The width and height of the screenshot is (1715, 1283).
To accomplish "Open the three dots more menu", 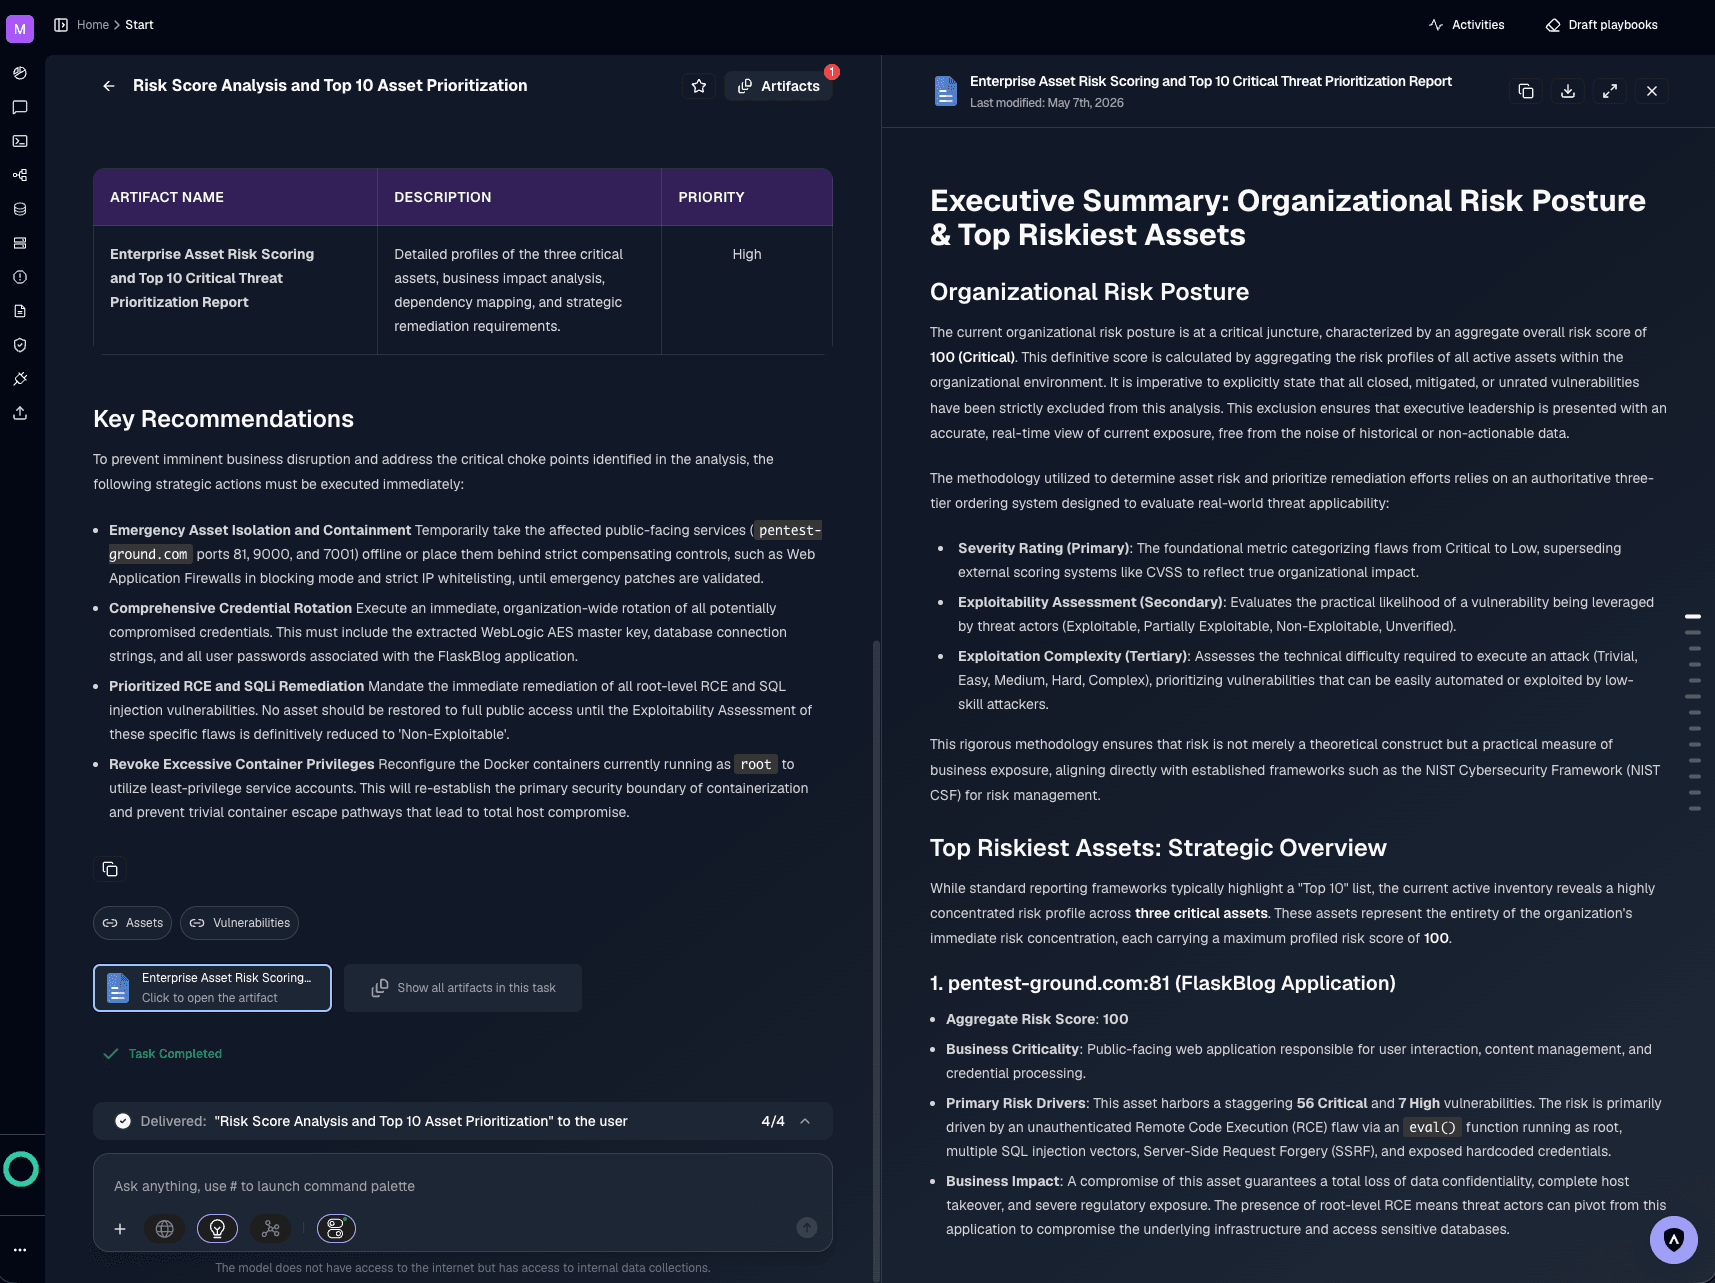I will click(x=20, y=1250).
